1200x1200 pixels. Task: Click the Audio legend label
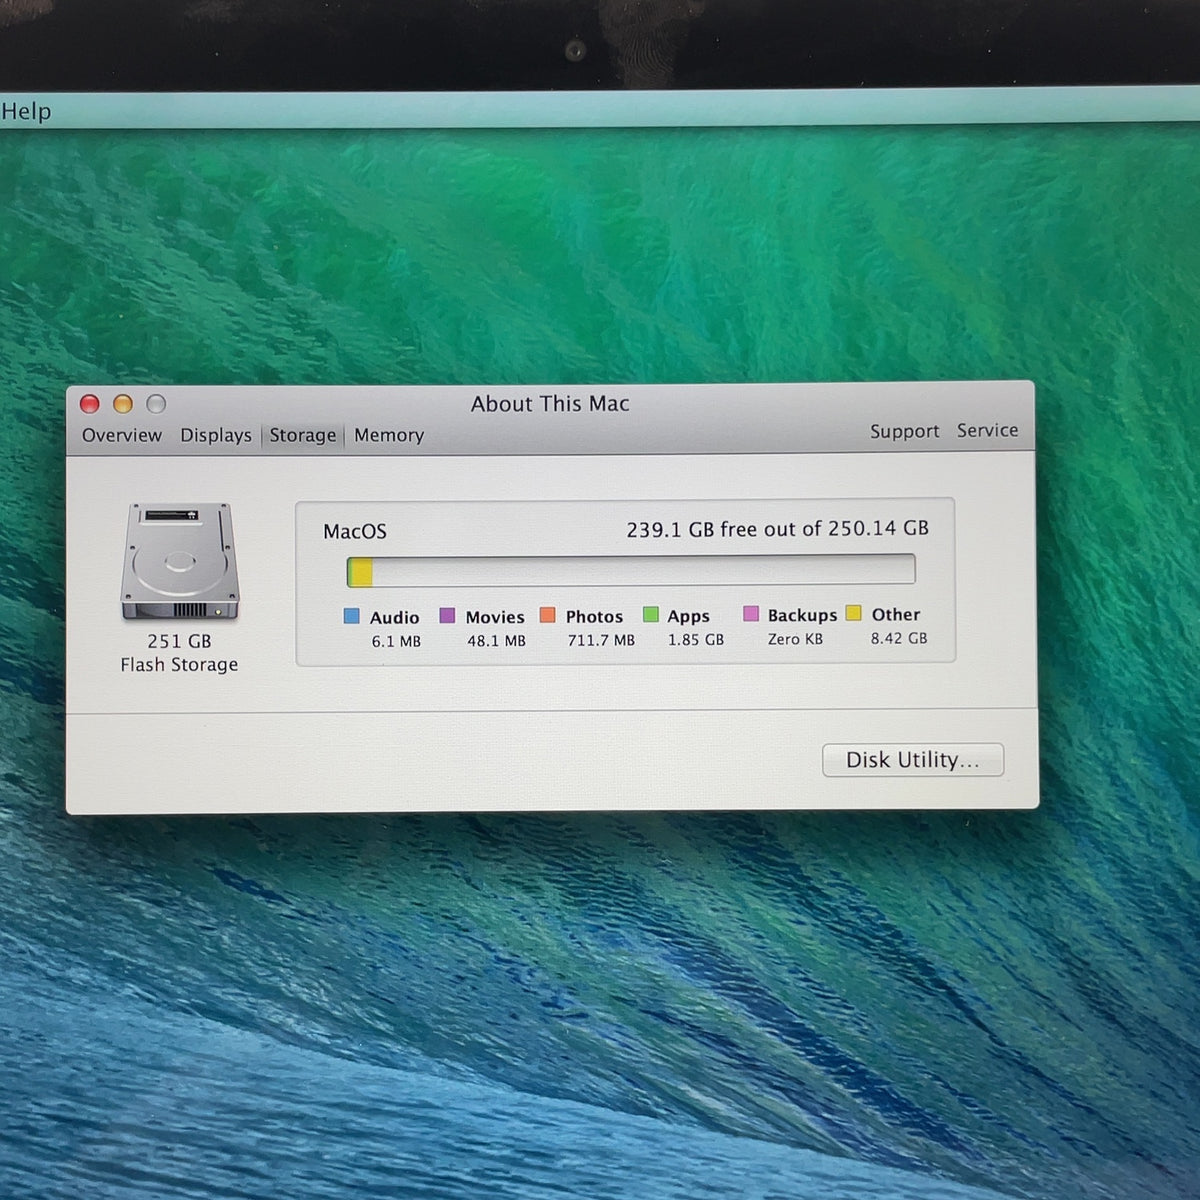395,617
